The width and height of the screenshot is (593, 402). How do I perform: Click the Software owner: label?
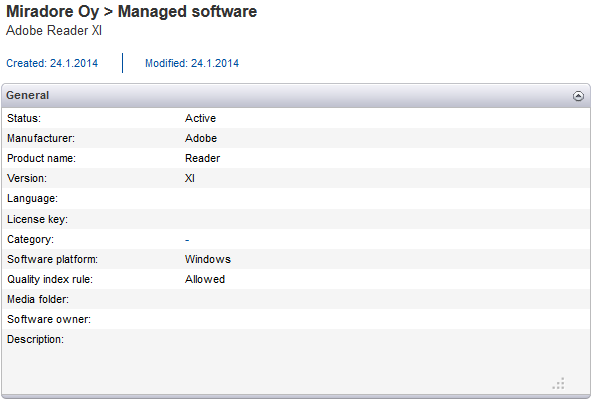pyautogui.click(x=49, y=320)
